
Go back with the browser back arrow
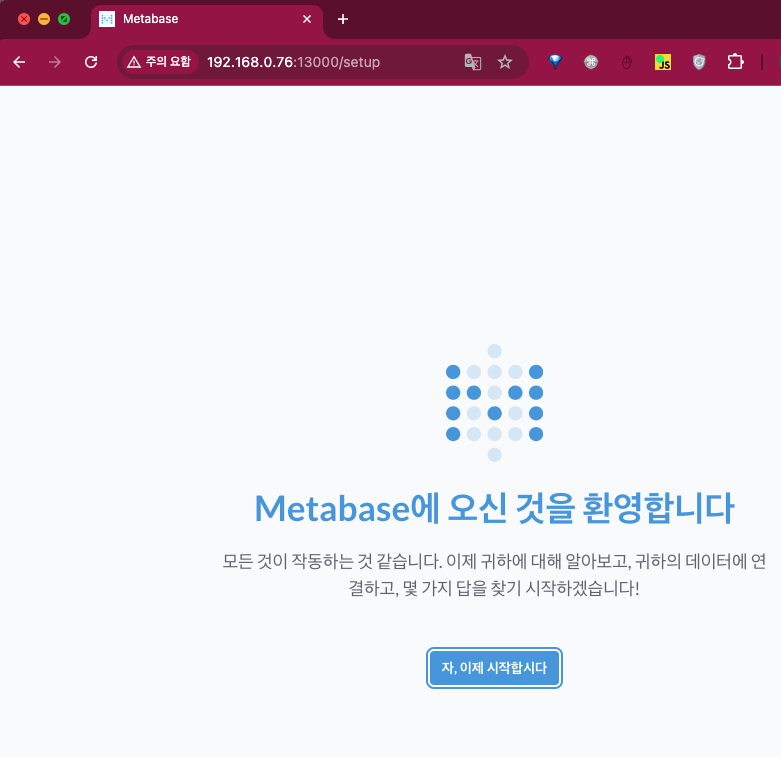pos(19,62)
